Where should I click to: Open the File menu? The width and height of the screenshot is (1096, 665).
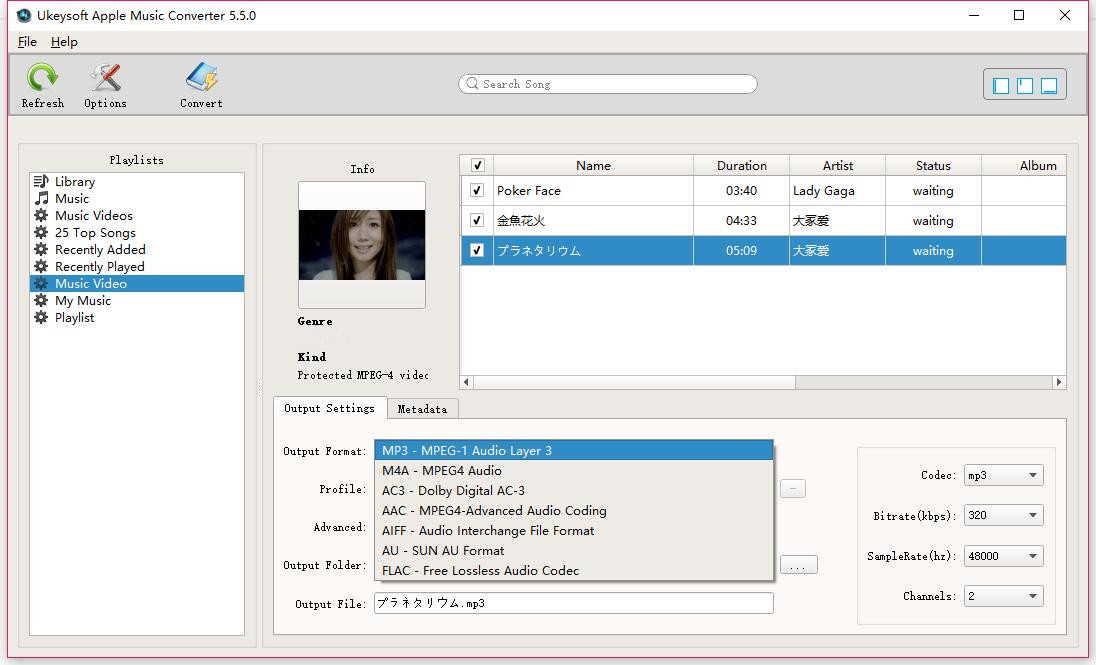27,41
